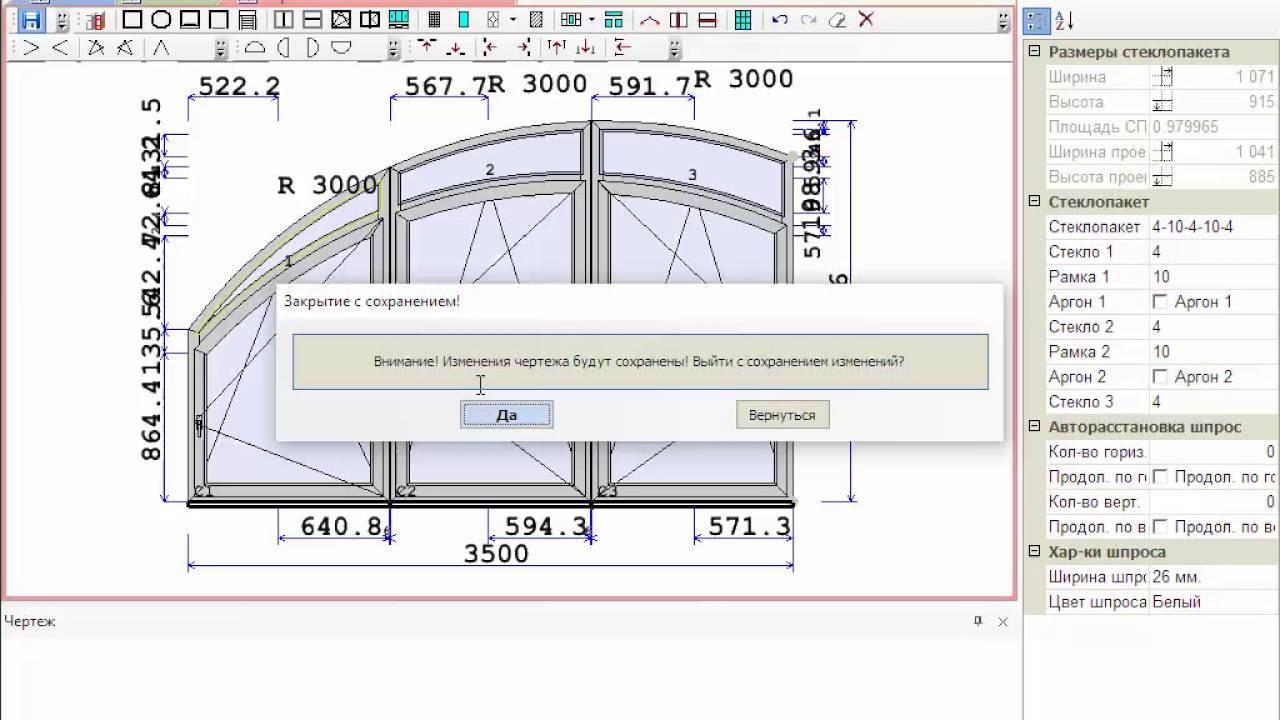
Task: Select the bottom half-circle bowl shape
Action: click(342, 47)
